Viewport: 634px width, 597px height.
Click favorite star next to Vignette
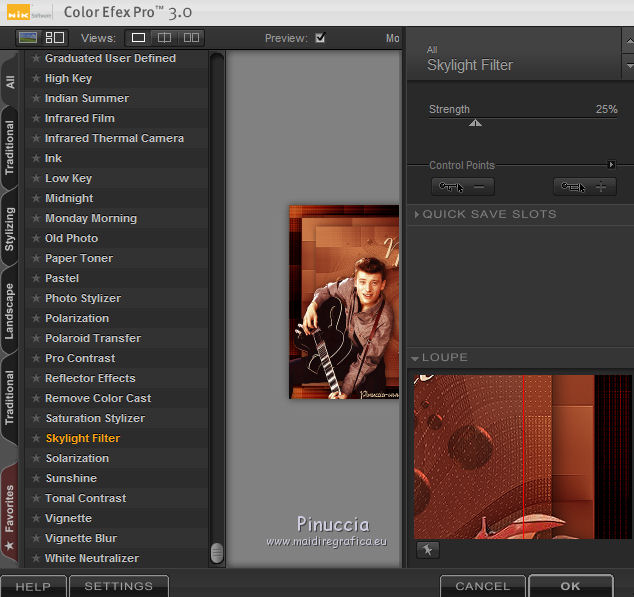tap(36, 519)
